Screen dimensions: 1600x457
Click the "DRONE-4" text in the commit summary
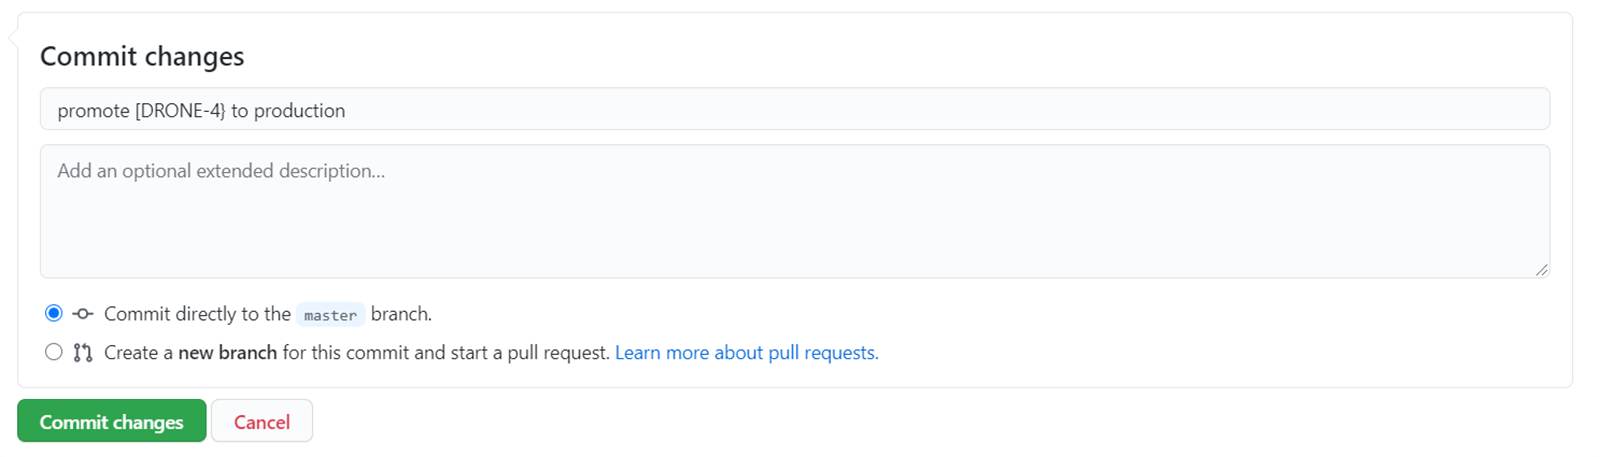(x=182, y=111)
